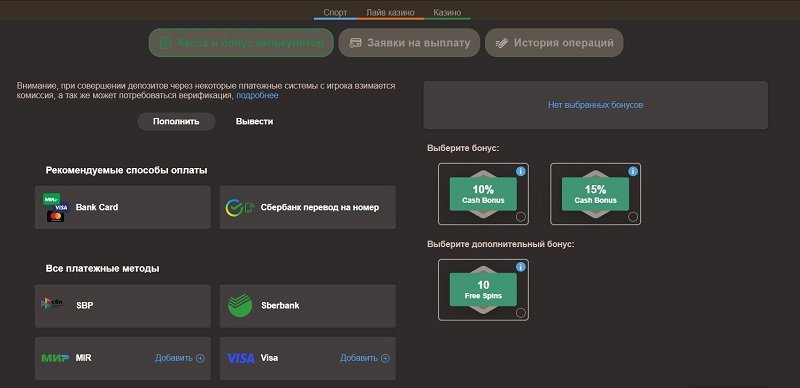Viewport: 800px width, 388px height.
Task: Open info icon on 10 Free Spins
Action: coord(521,267)
